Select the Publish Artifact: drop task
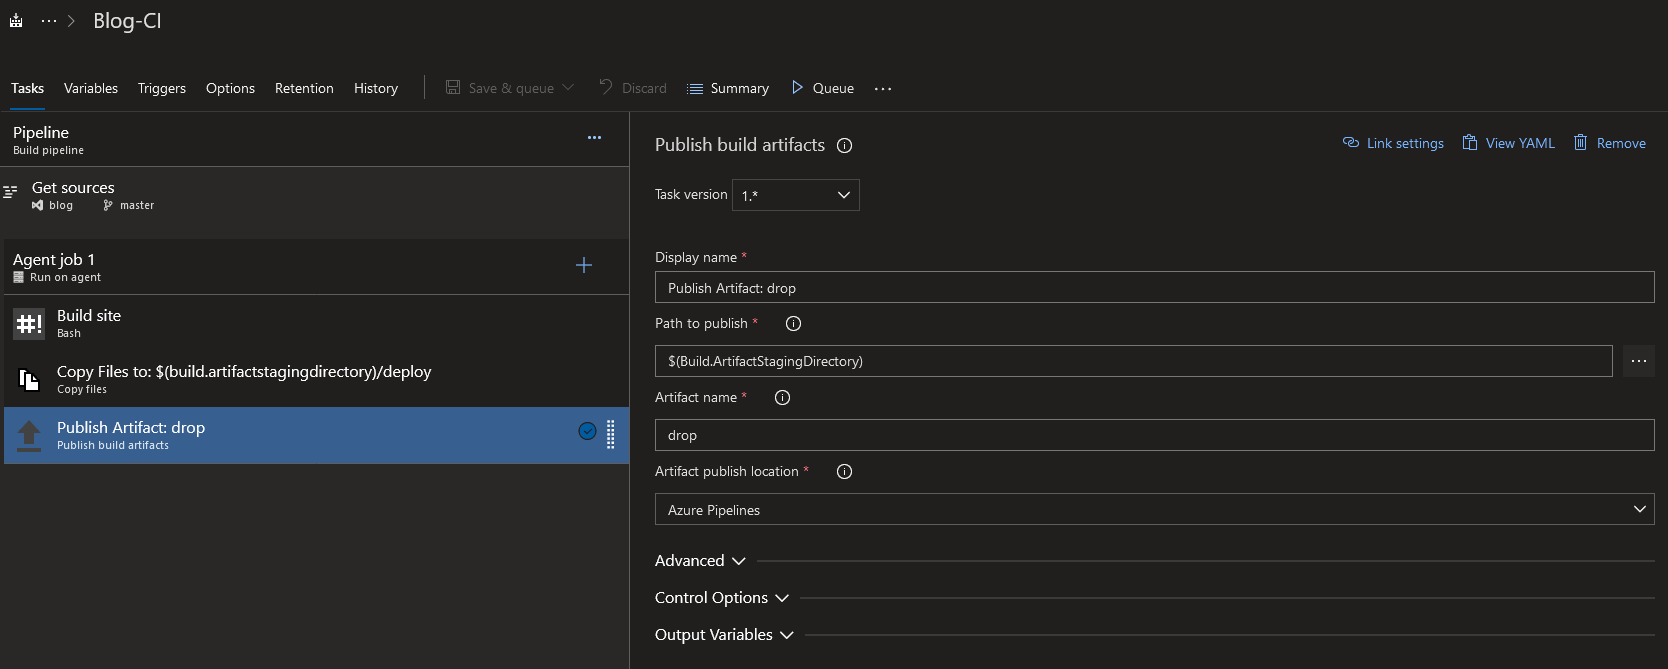1668x669 pixels. click(x=316, y=435)
